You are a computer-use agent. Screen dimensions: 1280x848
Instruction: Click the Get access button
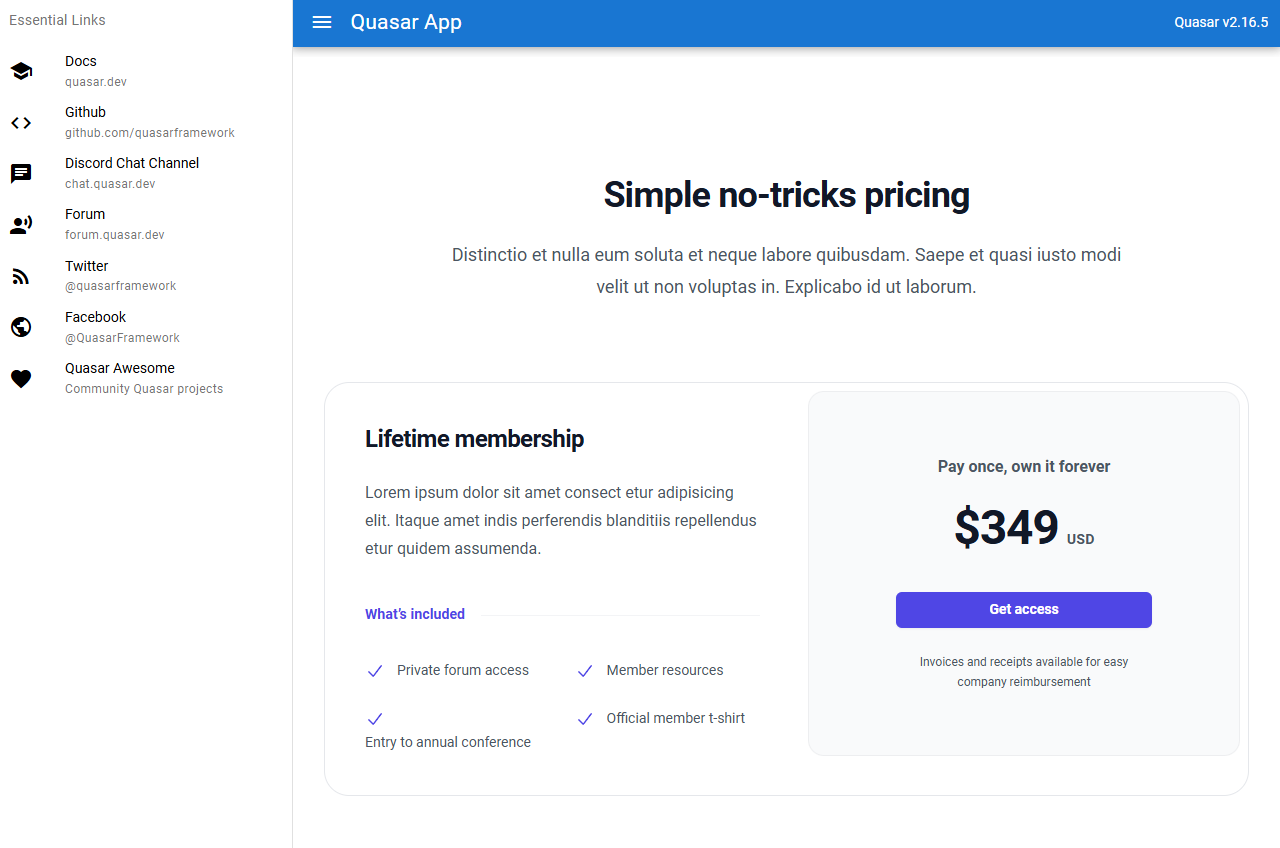1023,610
